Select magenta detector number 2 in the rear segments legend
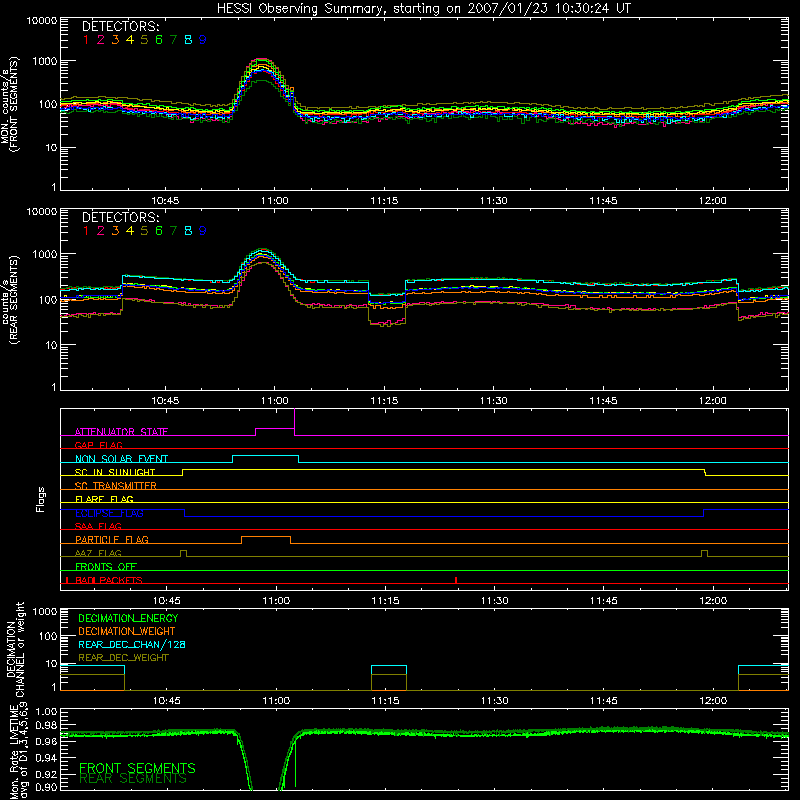The height and width of the screenshot is (800, 800). 101,231
